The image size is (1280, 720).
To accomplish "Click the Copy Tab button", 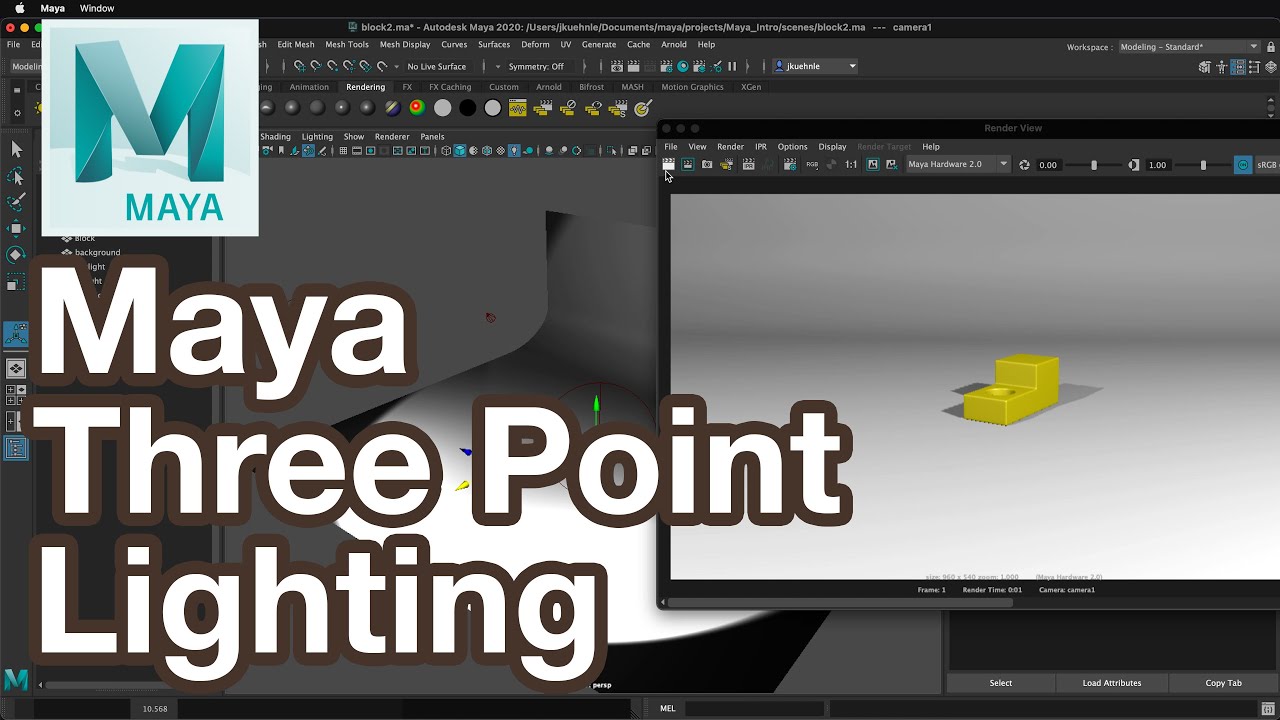I will point(1223,683).
